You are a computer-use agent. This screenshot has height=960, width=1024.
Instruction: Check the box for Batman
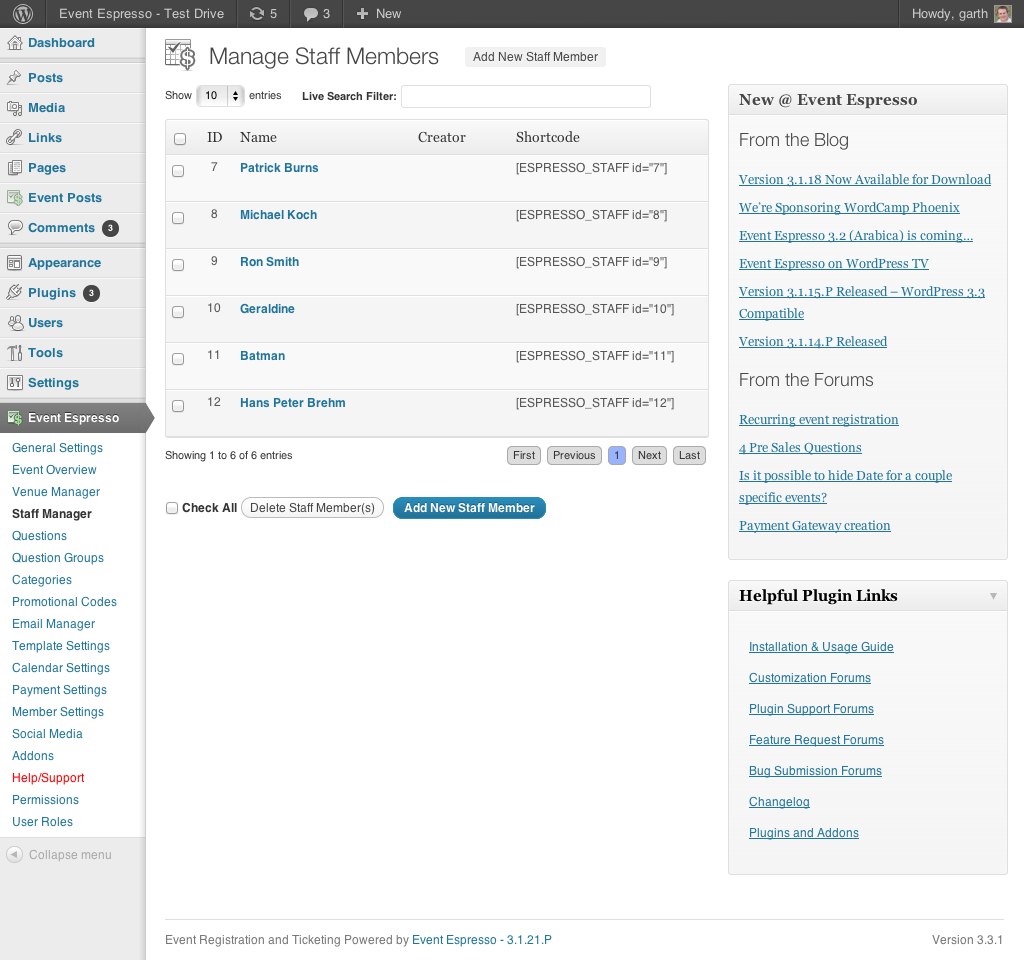178,359
